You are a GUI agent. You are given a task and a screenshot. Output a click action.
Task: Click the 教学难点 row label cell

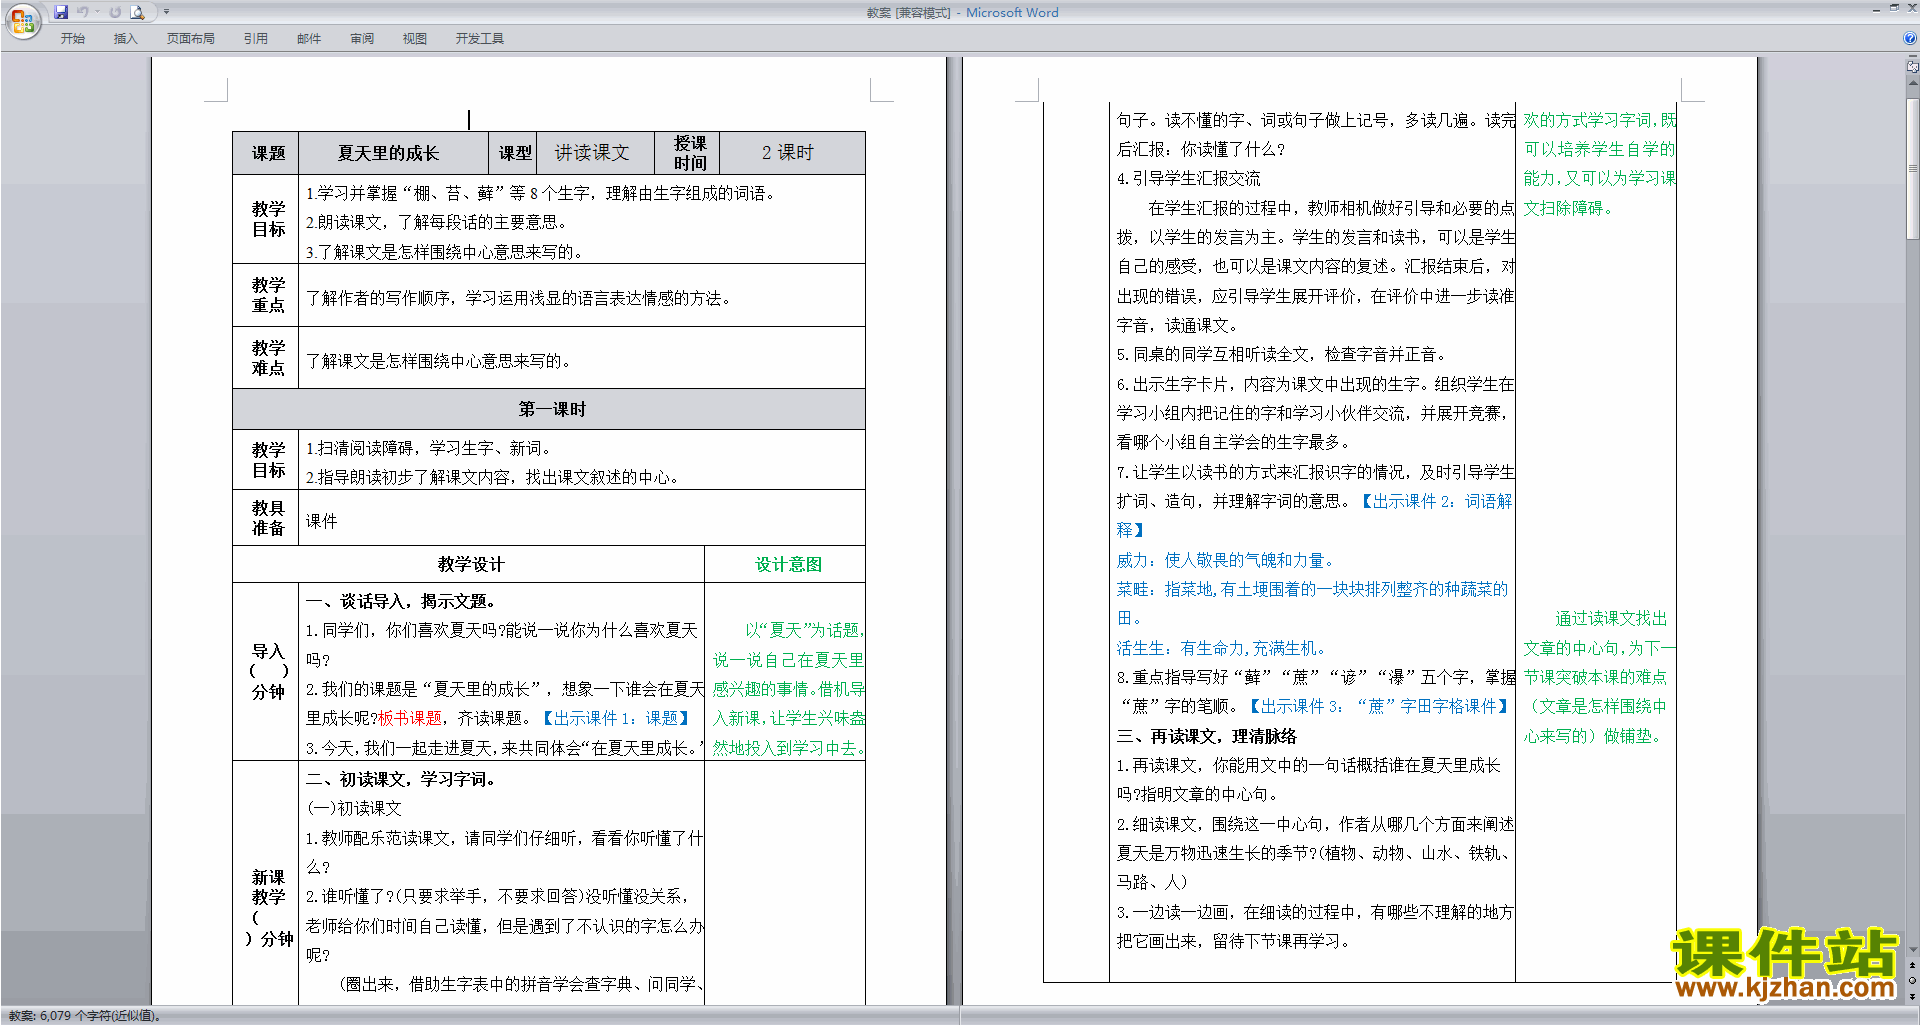tap(267, 358)
